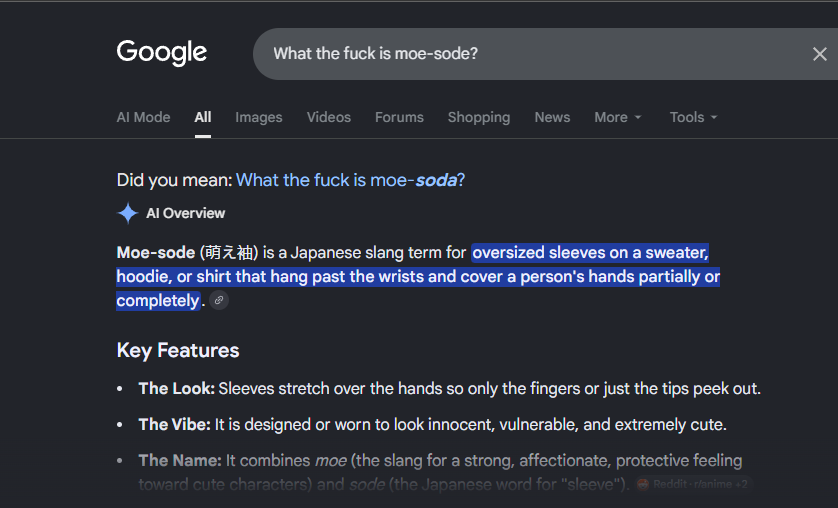This screenshot has width=838, height=508.
Task: Clear the search box with X icon
Action: 819,54
